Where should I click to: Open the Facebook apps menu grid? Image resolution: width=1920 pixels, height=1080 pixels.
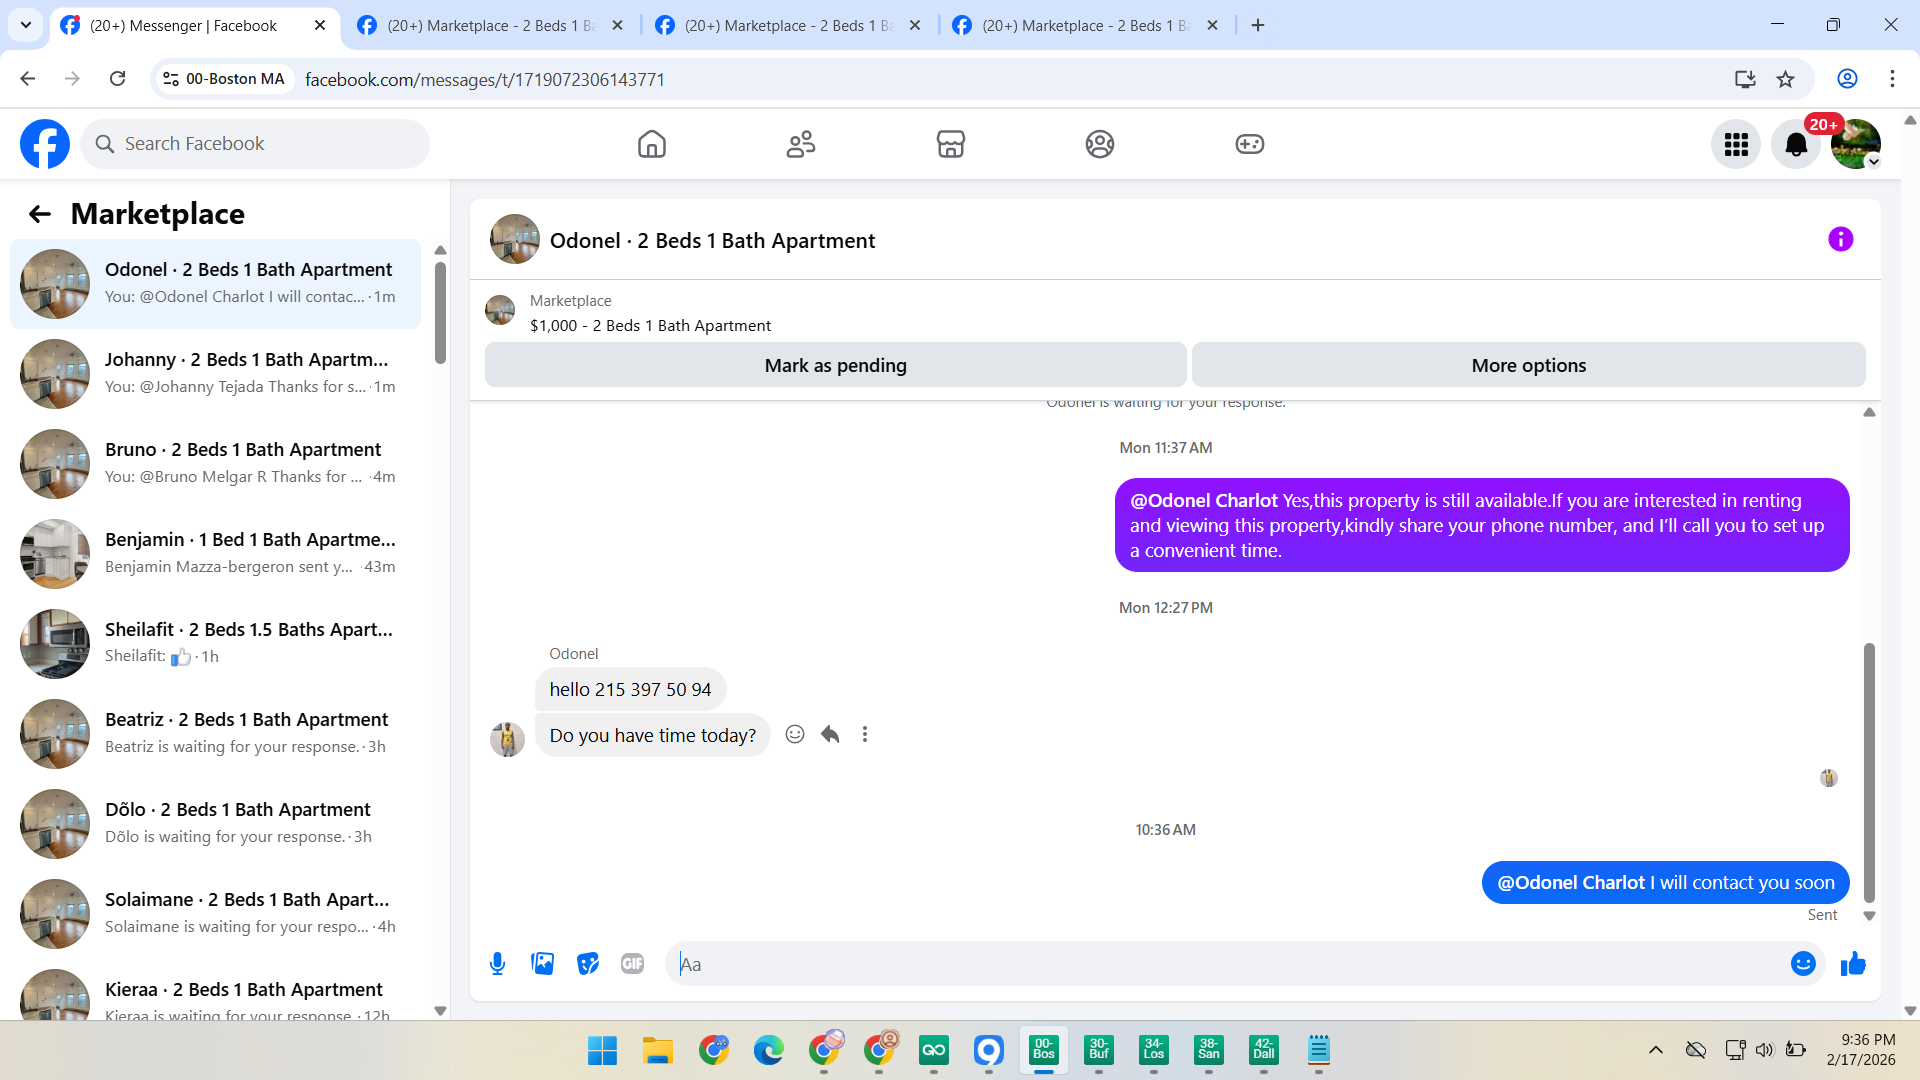(x=1736, y=145)
